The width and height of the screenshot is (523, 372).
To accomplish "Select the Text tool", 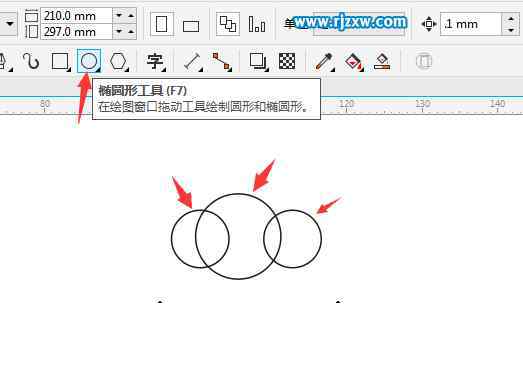I will pyautogui.click(x=155, y=61).
